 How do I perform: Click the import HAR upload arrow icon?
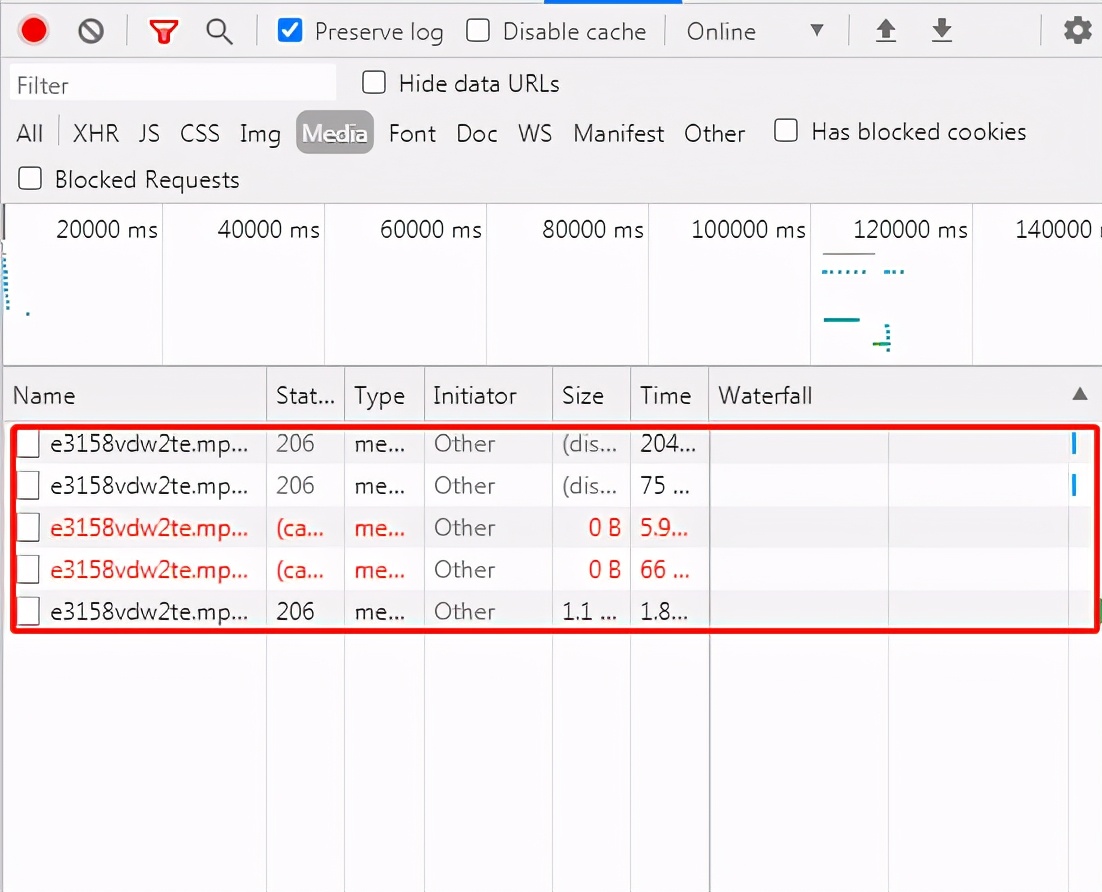885,31
